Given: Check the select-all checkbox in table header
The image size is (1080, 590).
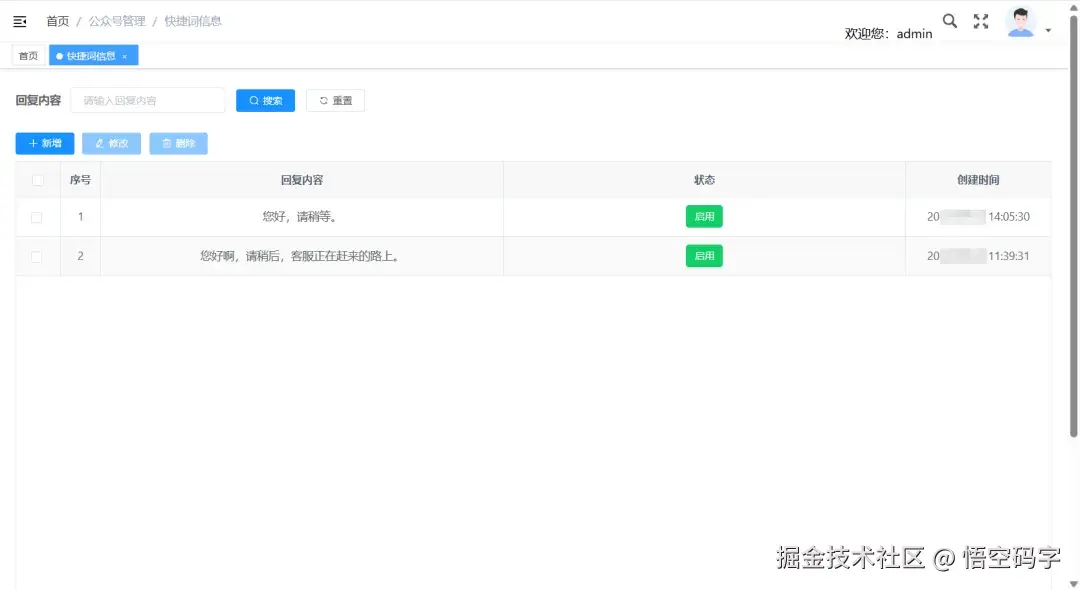Looking at the screenshot, I should [x=37, y=180].
